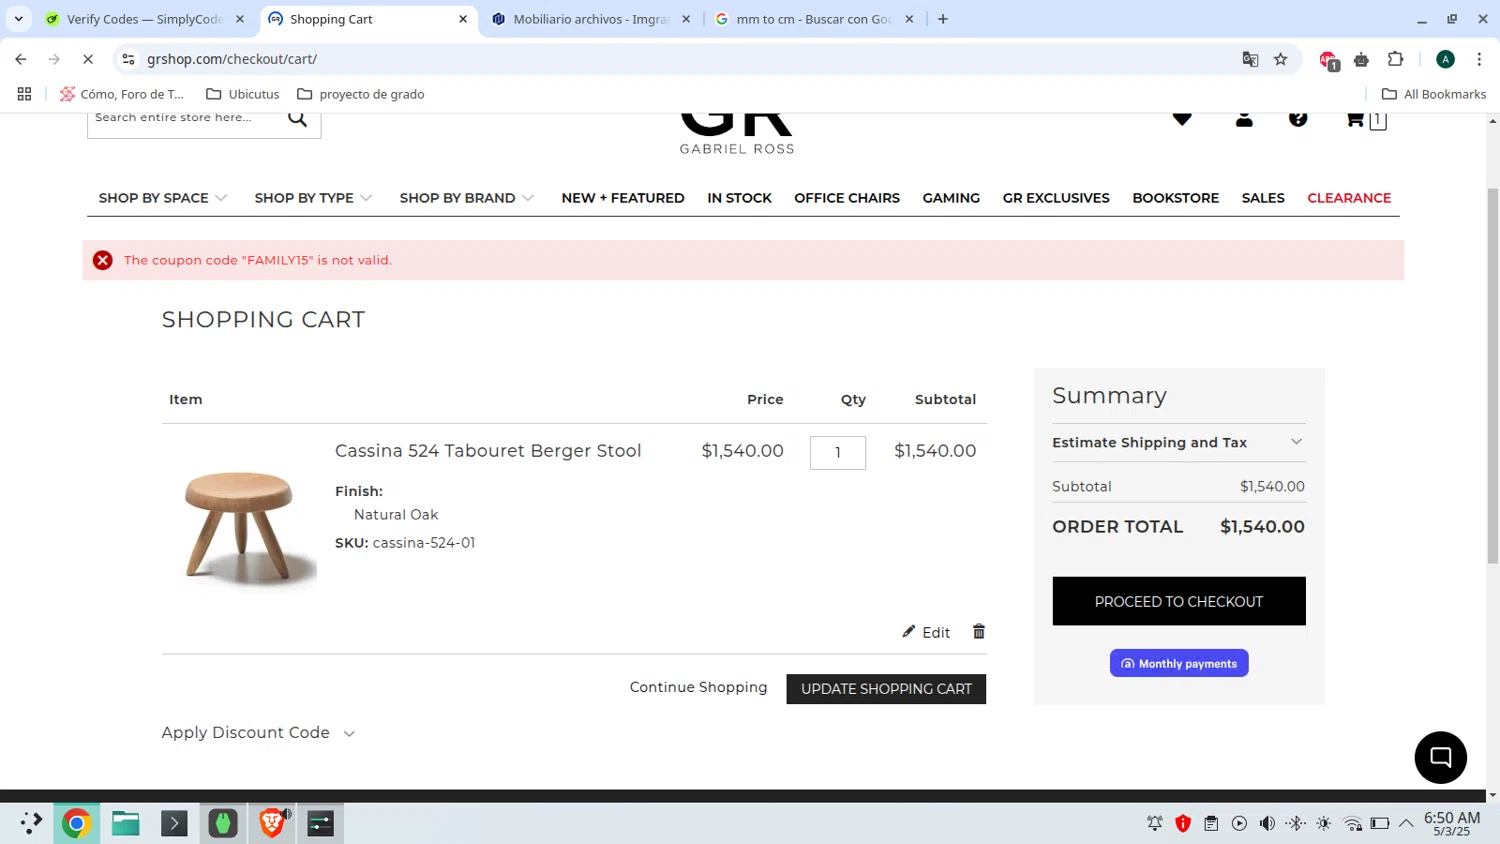
Task: Launch Chrome from the taskbar
Action: (76, 823)
